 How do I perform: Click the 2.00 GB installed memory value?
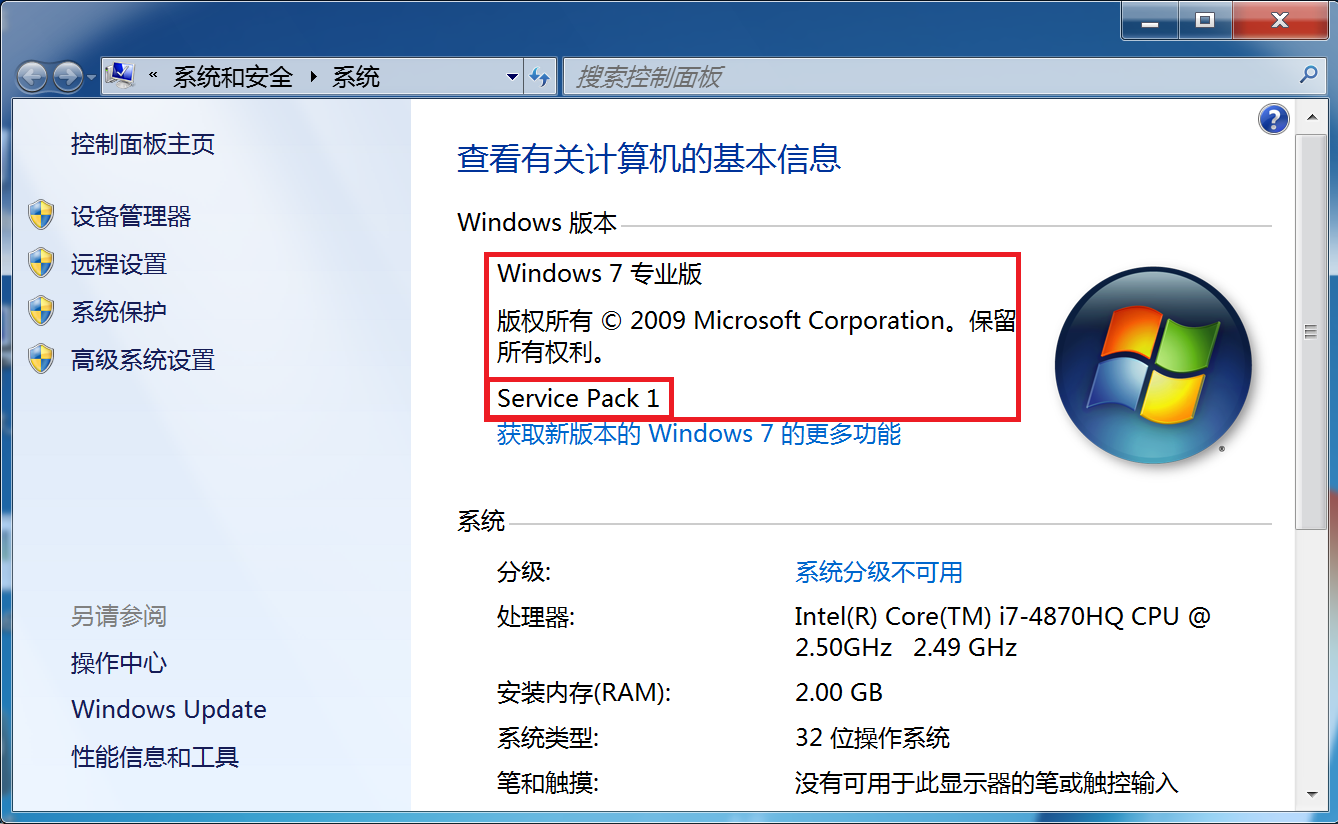(x=839, y=692)
